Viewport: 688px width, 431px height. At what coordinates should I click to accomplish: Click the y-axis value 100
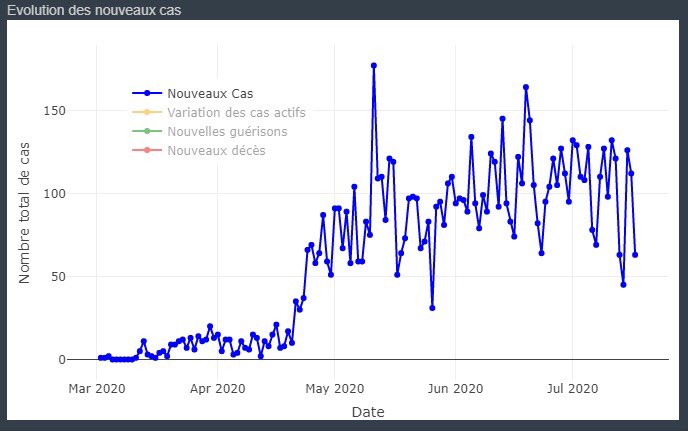click(54, 194)
